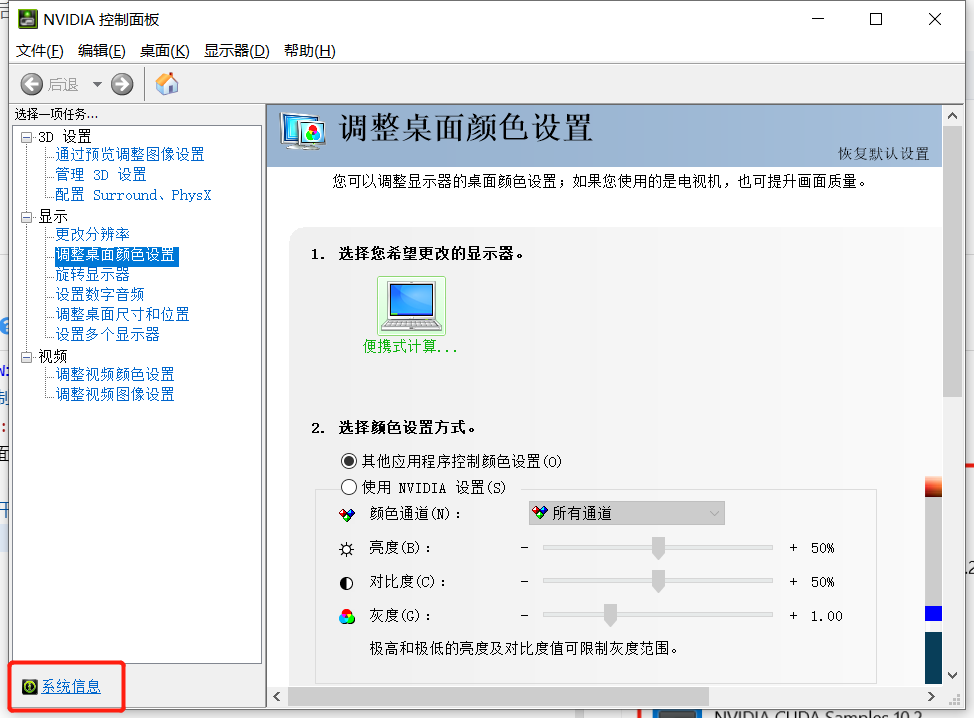Open 调整桌面尺寸和位置 task
974x718 pixels.
[122, 314]
